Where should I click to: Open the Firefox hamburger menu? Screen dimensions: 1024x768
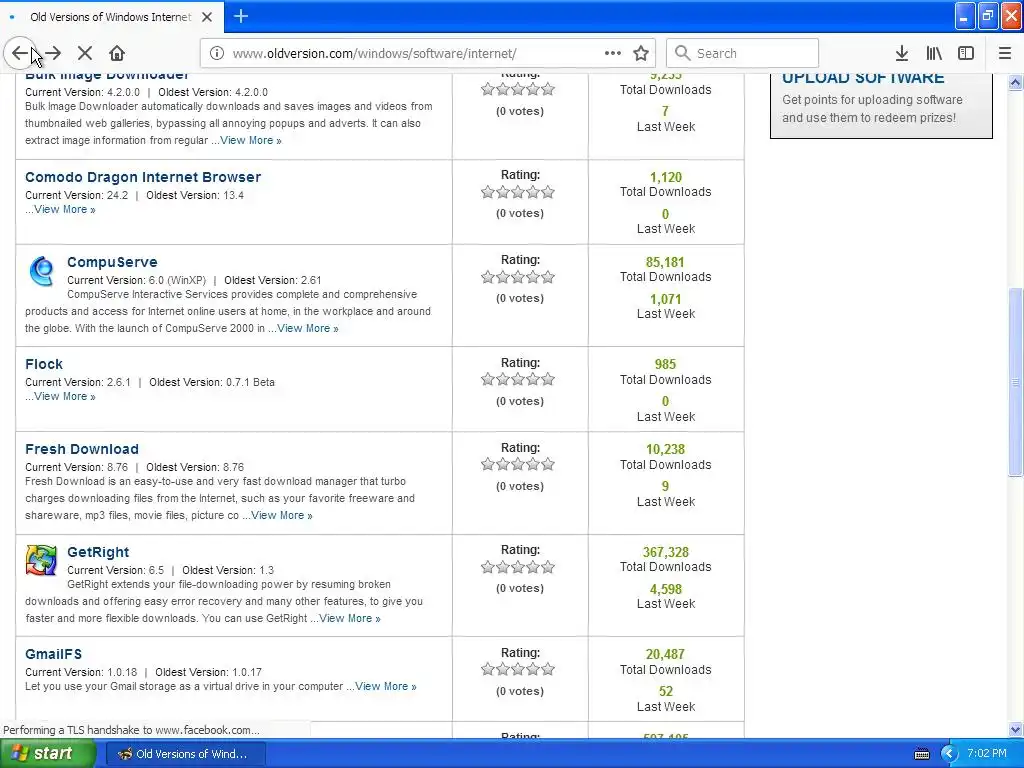[1005, 53]
